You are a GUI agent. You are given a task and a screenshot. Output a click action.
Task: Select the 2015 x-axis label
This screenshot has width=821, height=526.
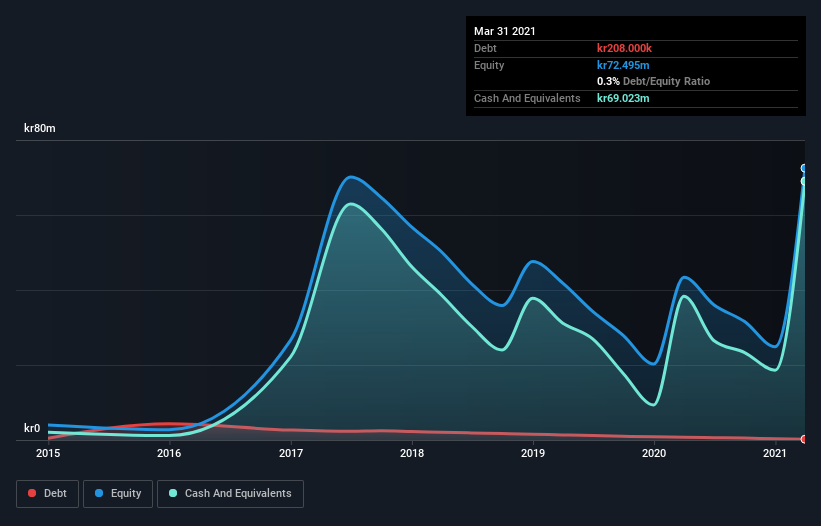pyautogui.click(x=48, y=453)
